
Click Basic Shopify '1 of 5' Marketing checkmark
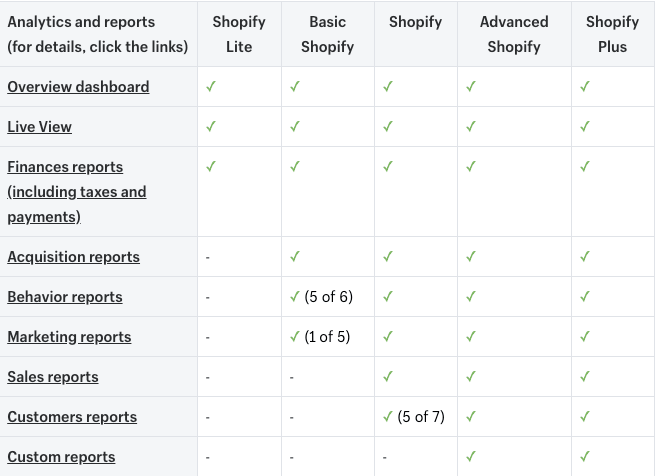coord(294,337)
